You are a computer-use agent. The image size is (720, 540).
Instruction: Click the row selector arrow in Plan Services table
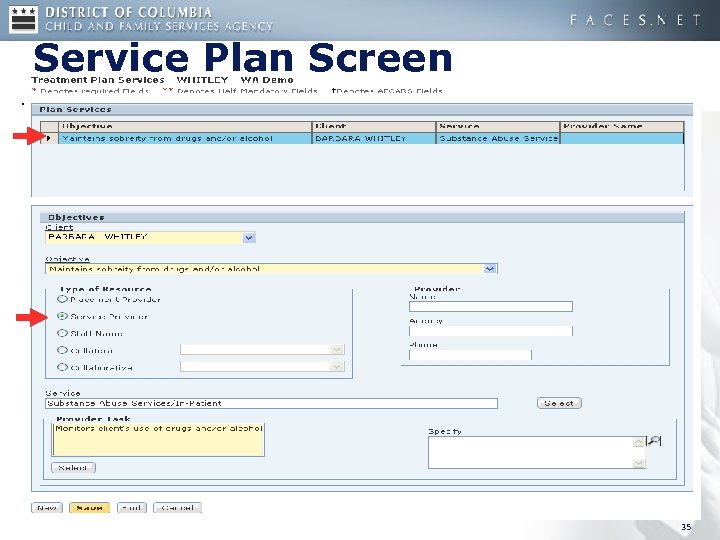pos(49,138)
